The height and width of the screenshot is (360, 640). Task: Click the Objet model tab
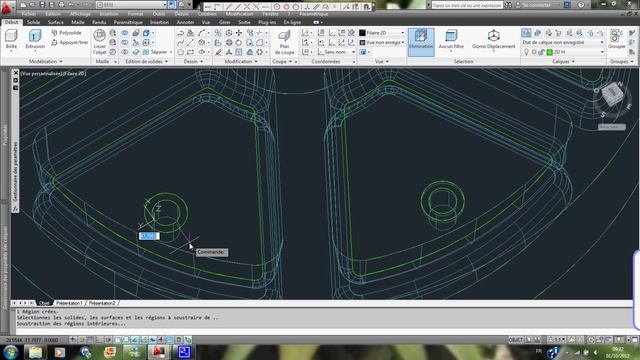(x=44, y=303)
